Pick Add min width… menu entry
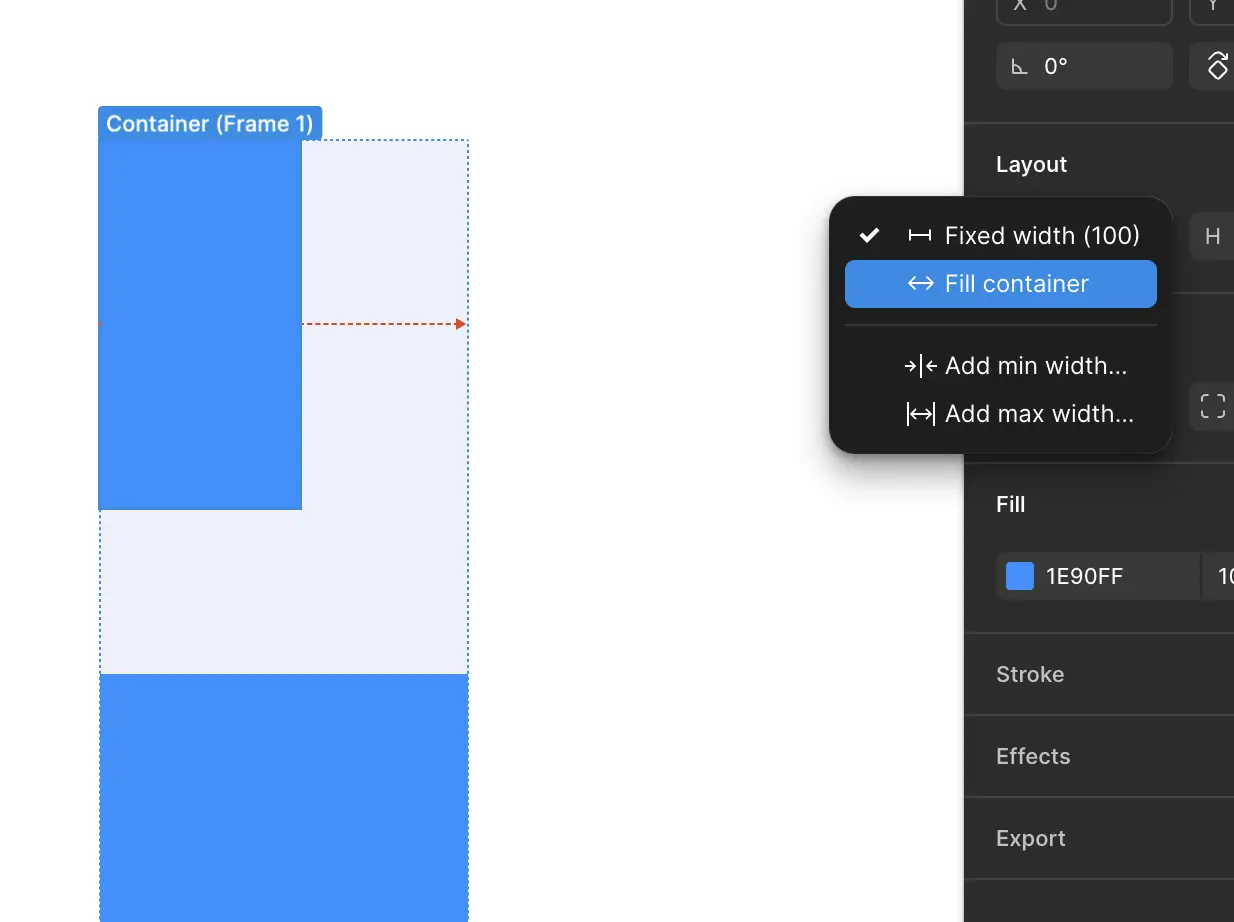Image resolution: width=1234 pixels, height=922 pixels. 1035,366
